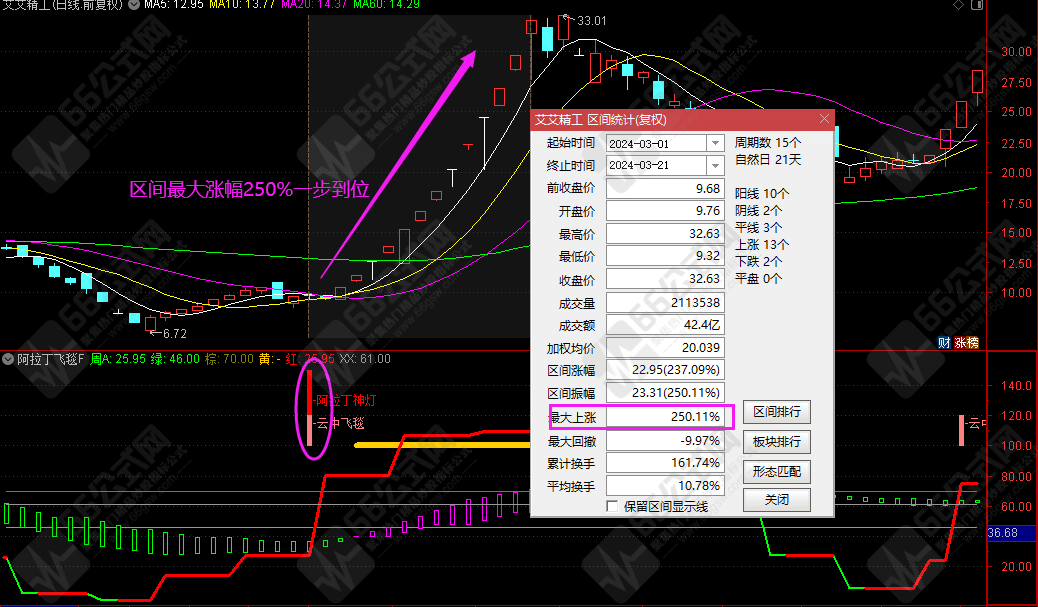The height and width of the screenshot is (607, 1038).
Task: Click the small icon left of 阿拉丁飞毯 indicator
Action: click(7, 358)
